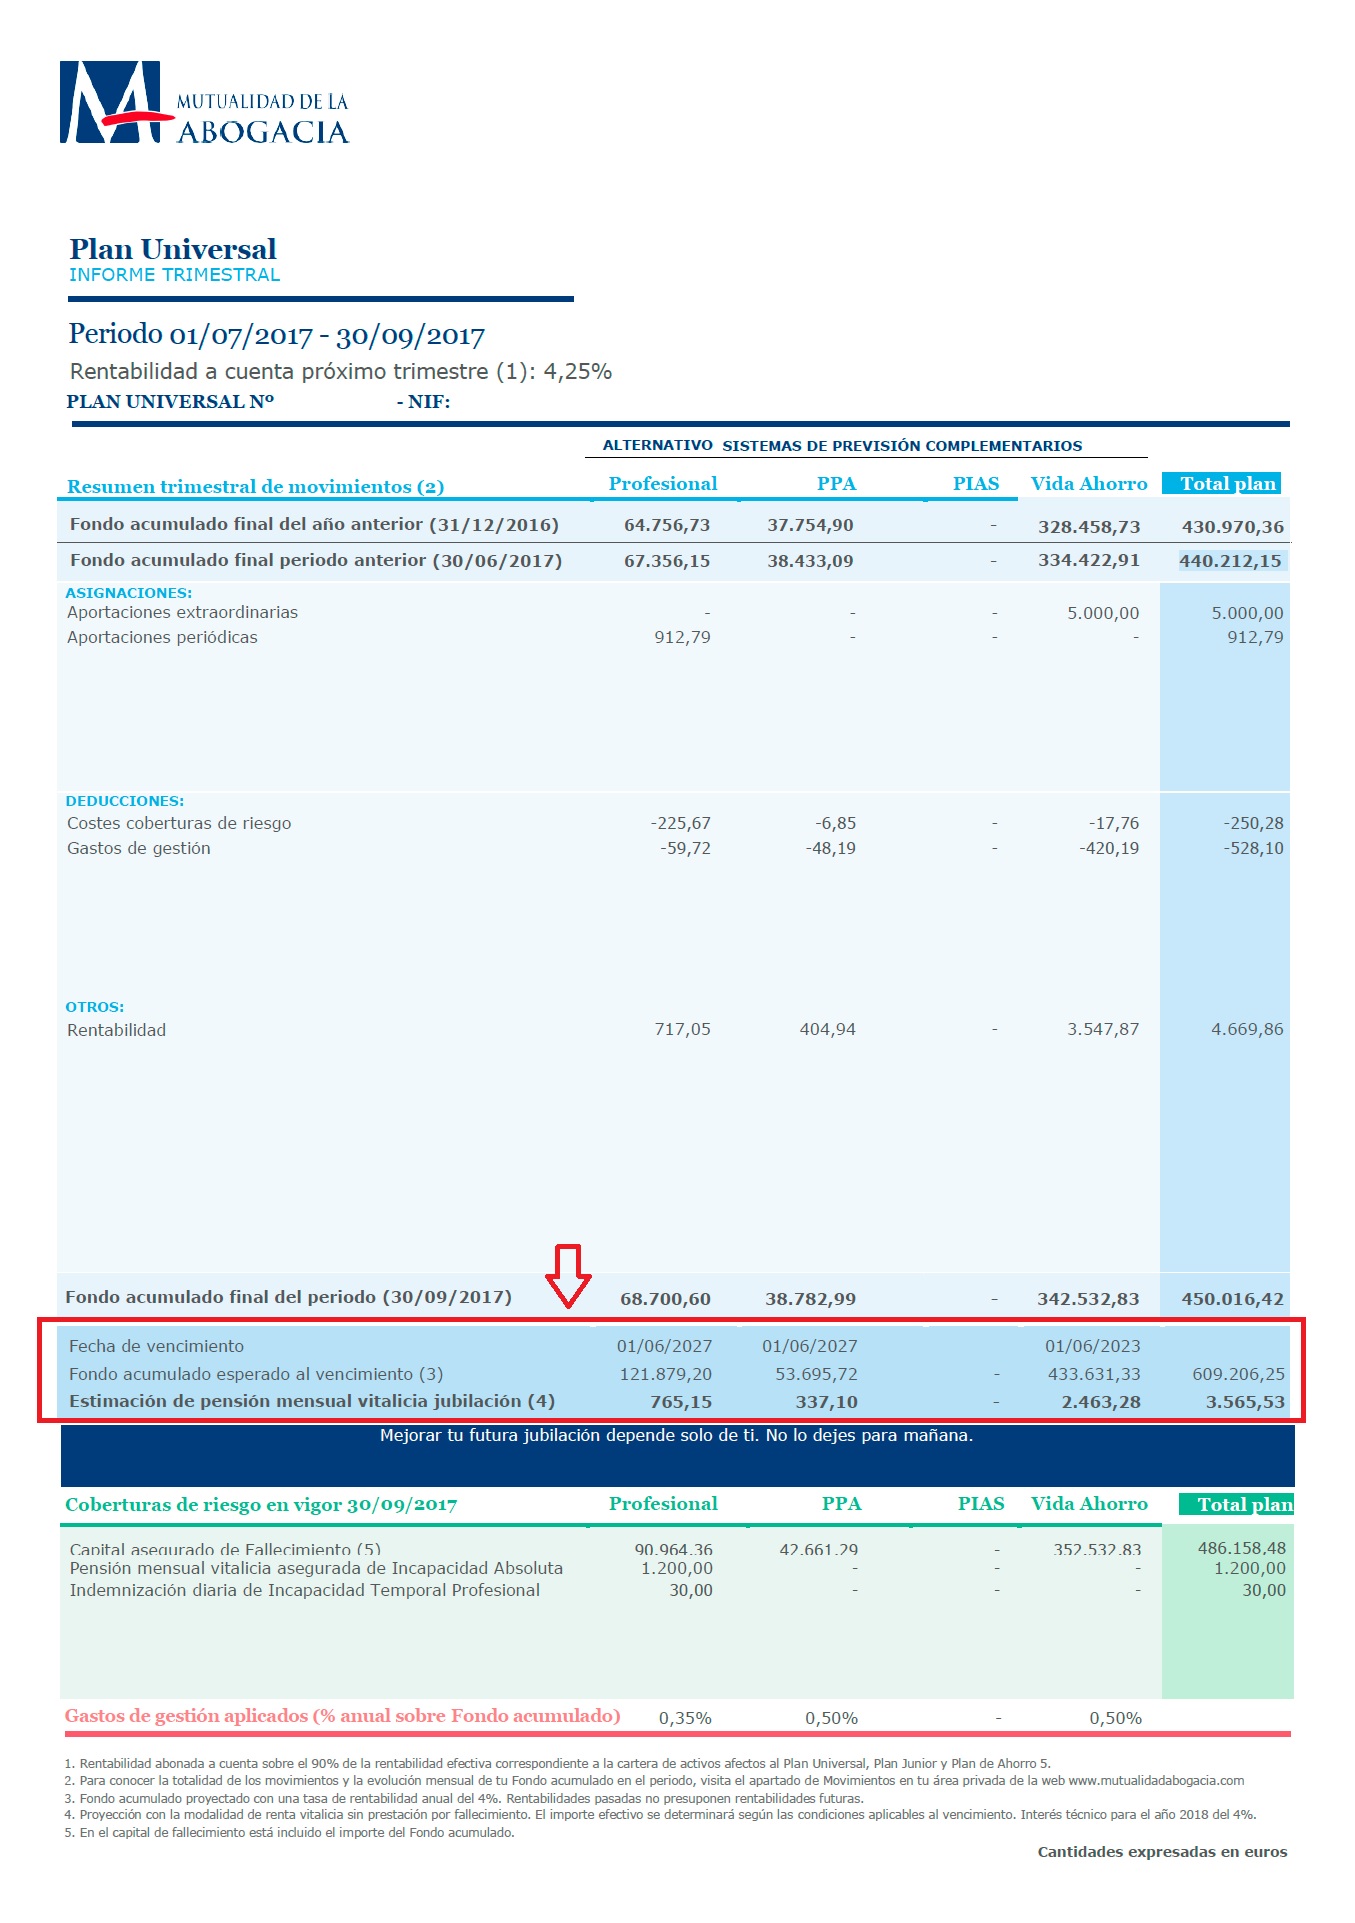Click Fondo acumulado final del periodo (30/09/2017)
This screenshot has height=1923, width=1355.
pyautogui.click(x=288, y=1297)
